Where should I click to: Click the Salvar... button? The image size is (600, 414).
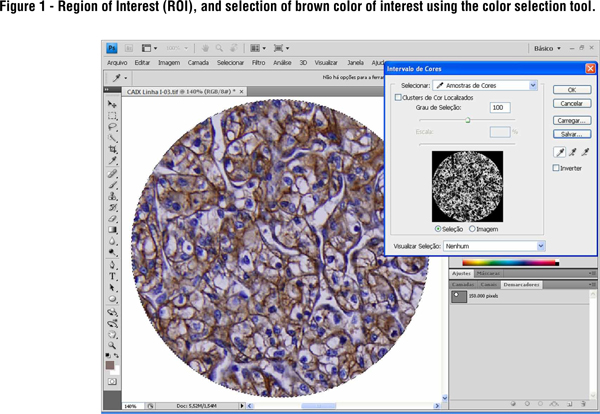(x=571, y=133)
